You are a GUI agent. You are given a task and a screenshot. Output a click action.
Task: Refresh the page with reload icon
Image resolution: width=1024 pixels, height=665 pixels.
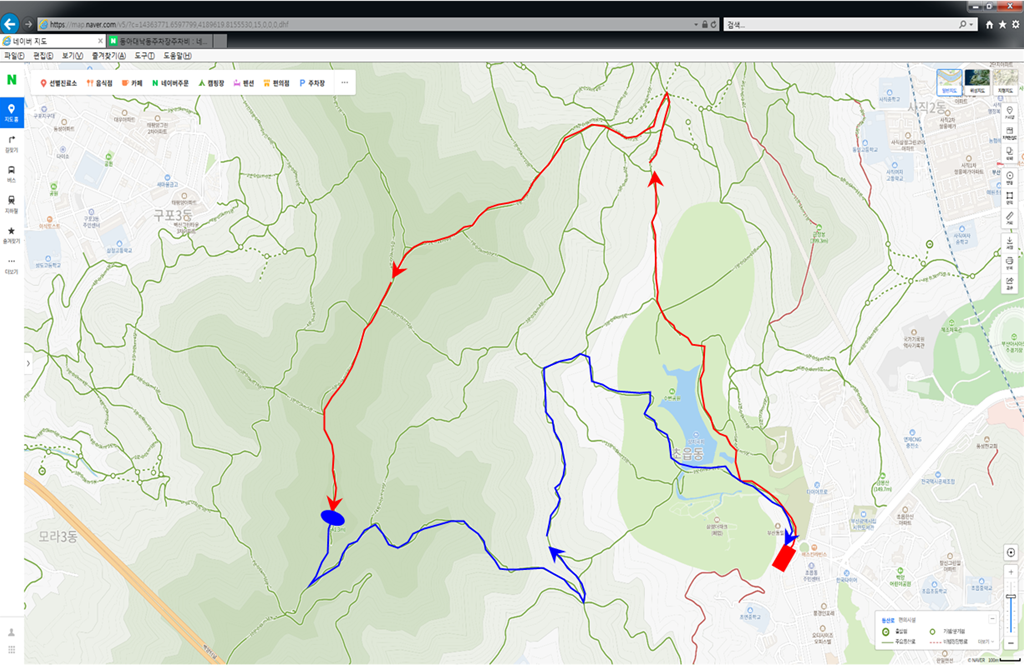click(x=713, y=25)
